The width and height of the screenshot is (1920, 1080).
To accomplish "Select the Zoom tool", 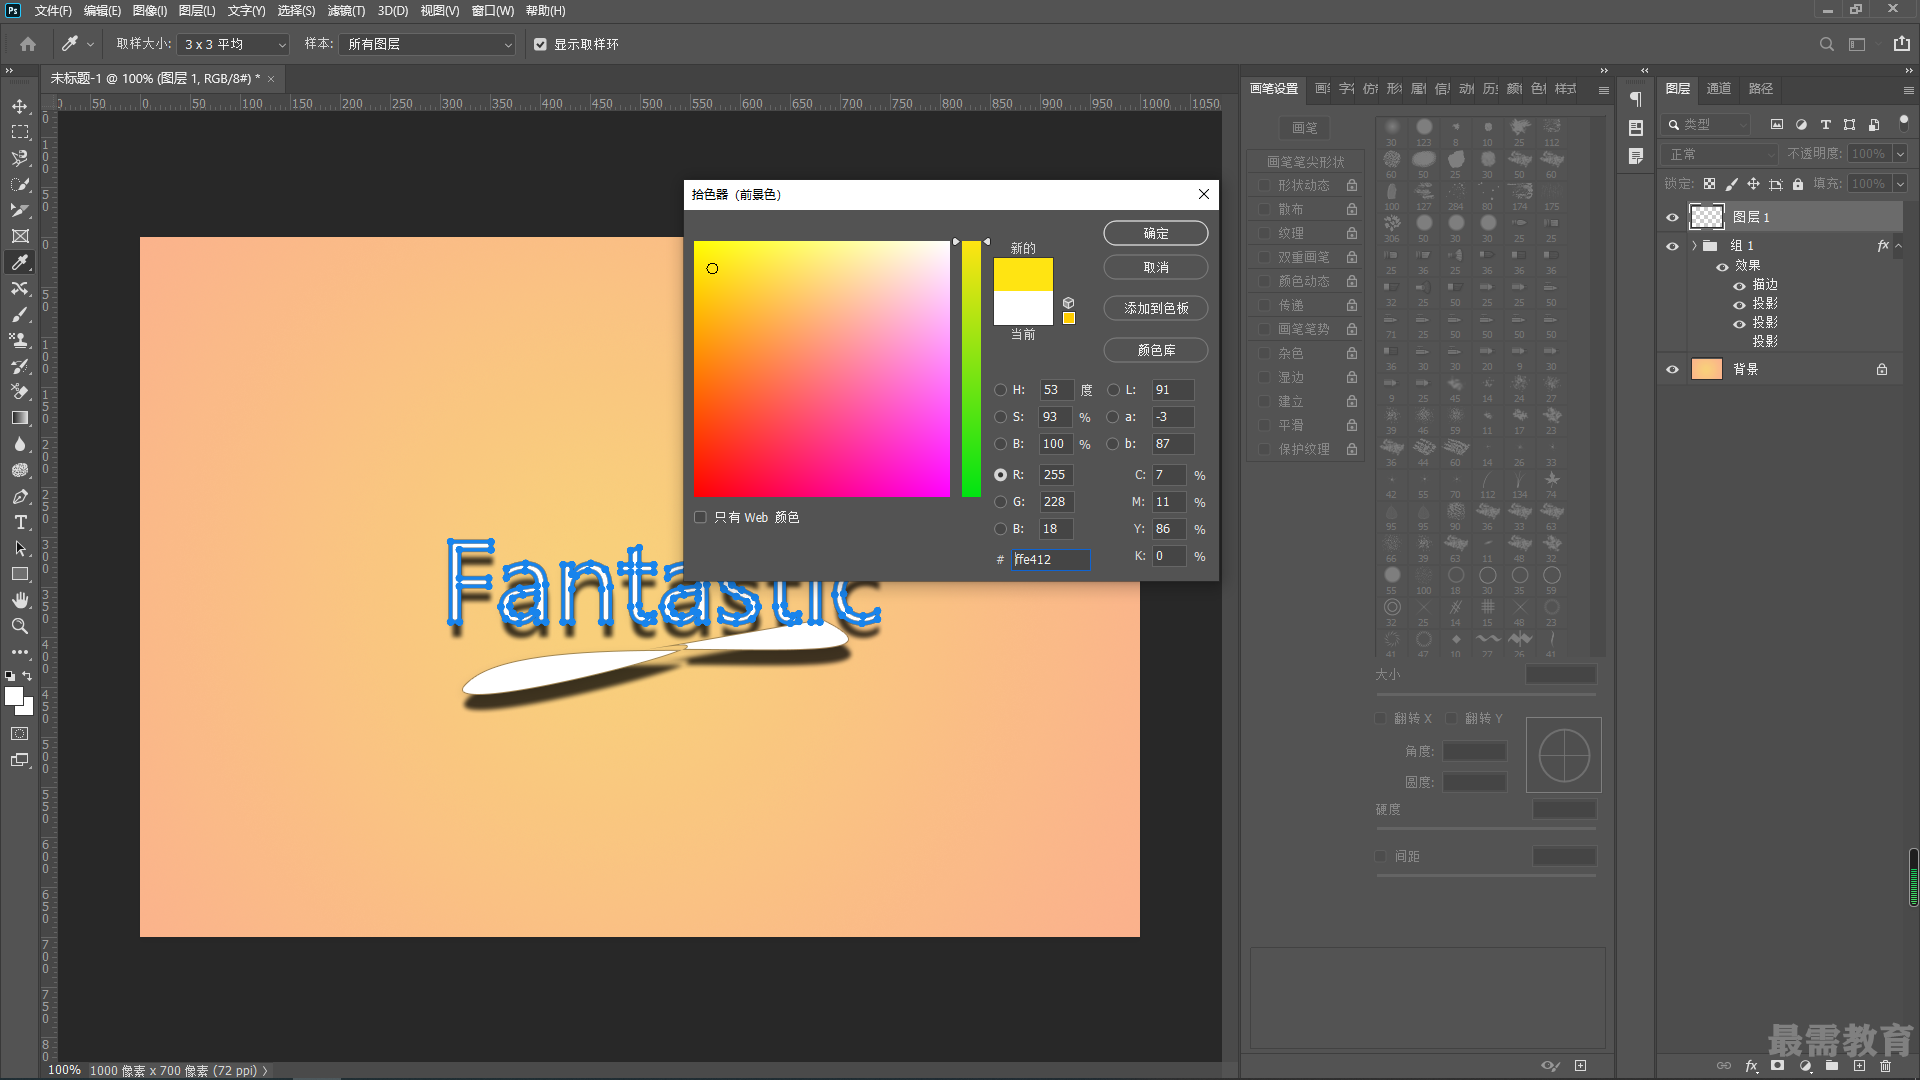I will (20, 626).
